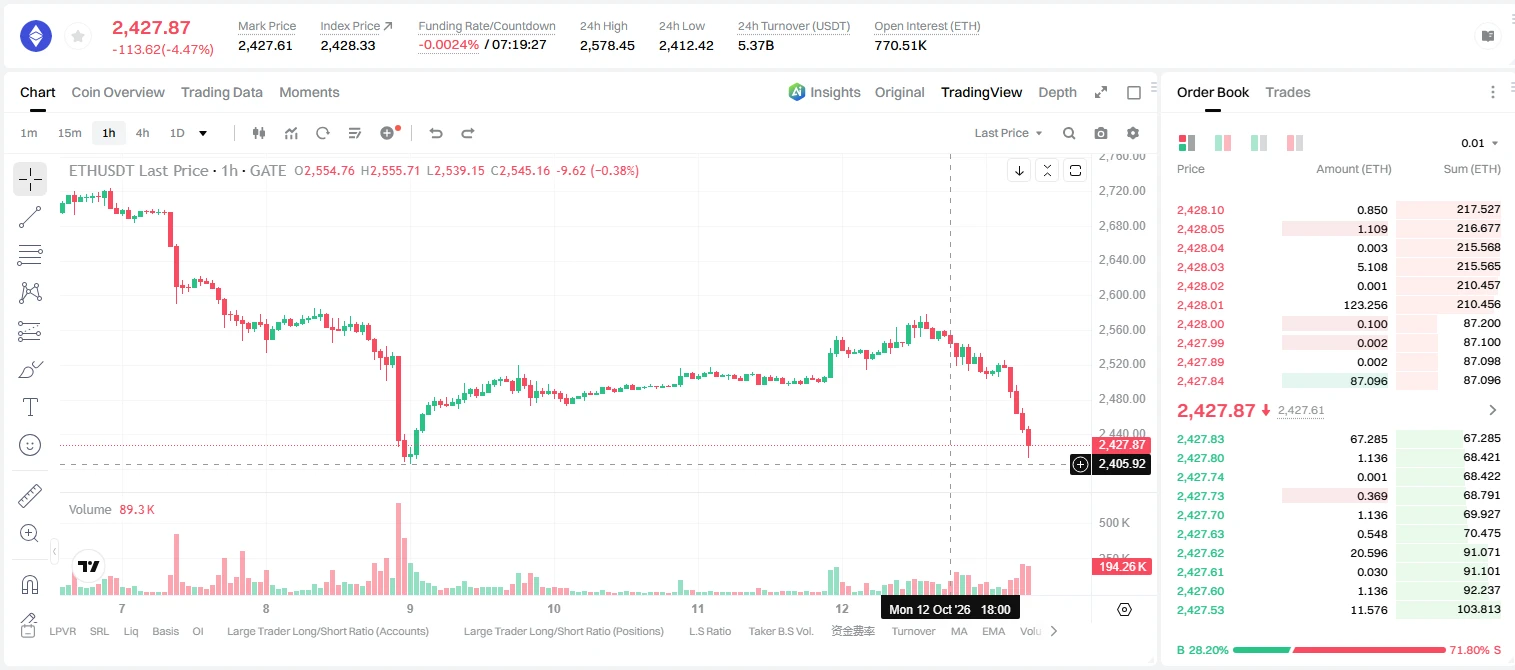
Task: Select the 2,428.01 ask order row
Action: (x=1339, y=305)
